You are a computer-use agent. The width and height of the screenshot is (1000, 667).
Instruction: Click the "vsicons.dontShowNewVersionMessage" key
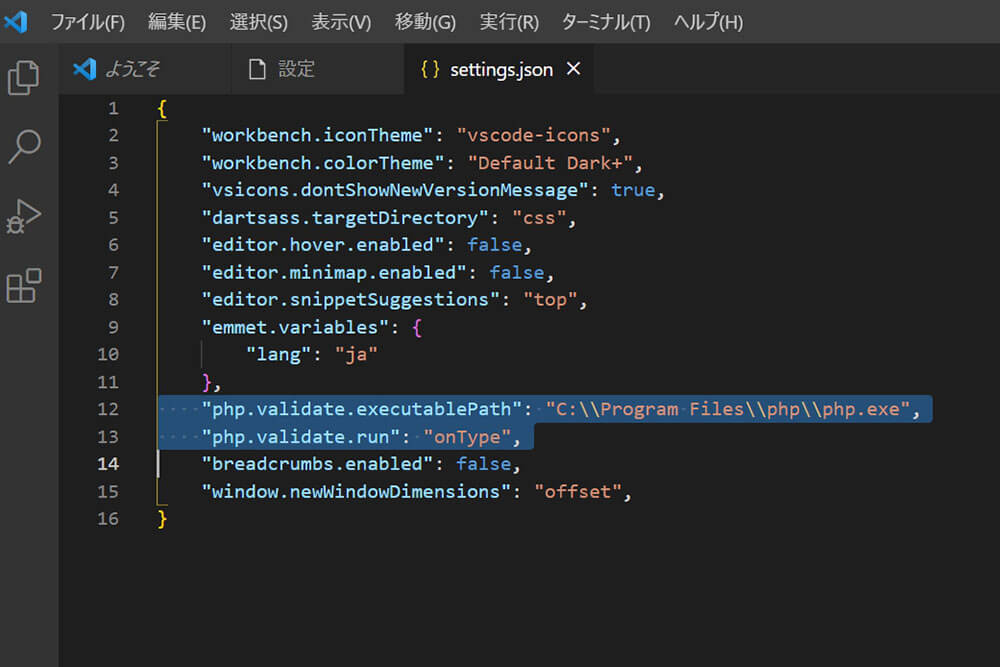395,190
